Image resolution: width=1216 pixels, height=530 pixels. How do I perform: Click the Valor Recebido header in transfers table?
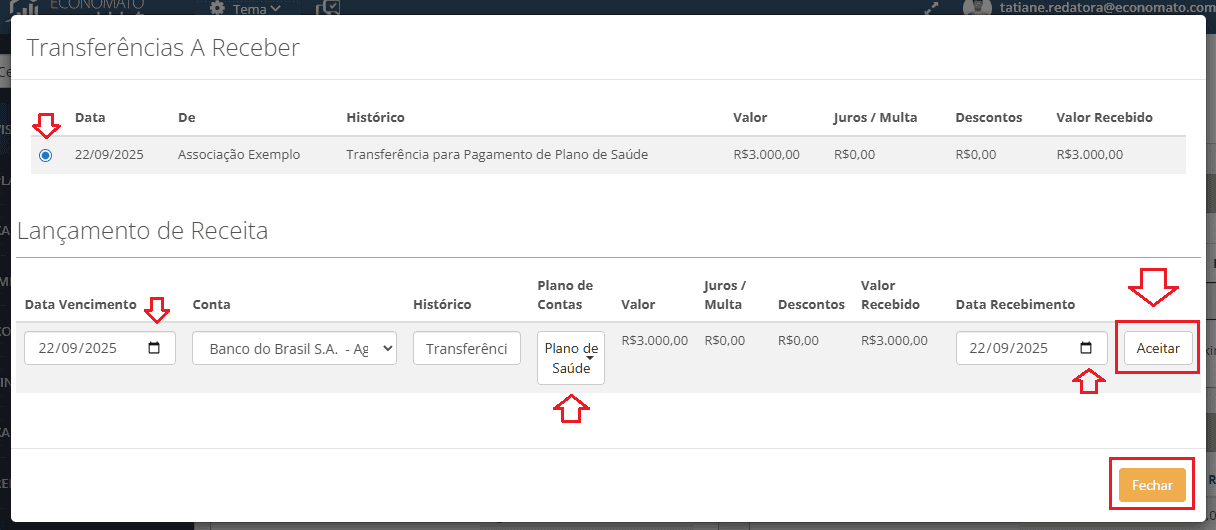(x=1104, y=117)
